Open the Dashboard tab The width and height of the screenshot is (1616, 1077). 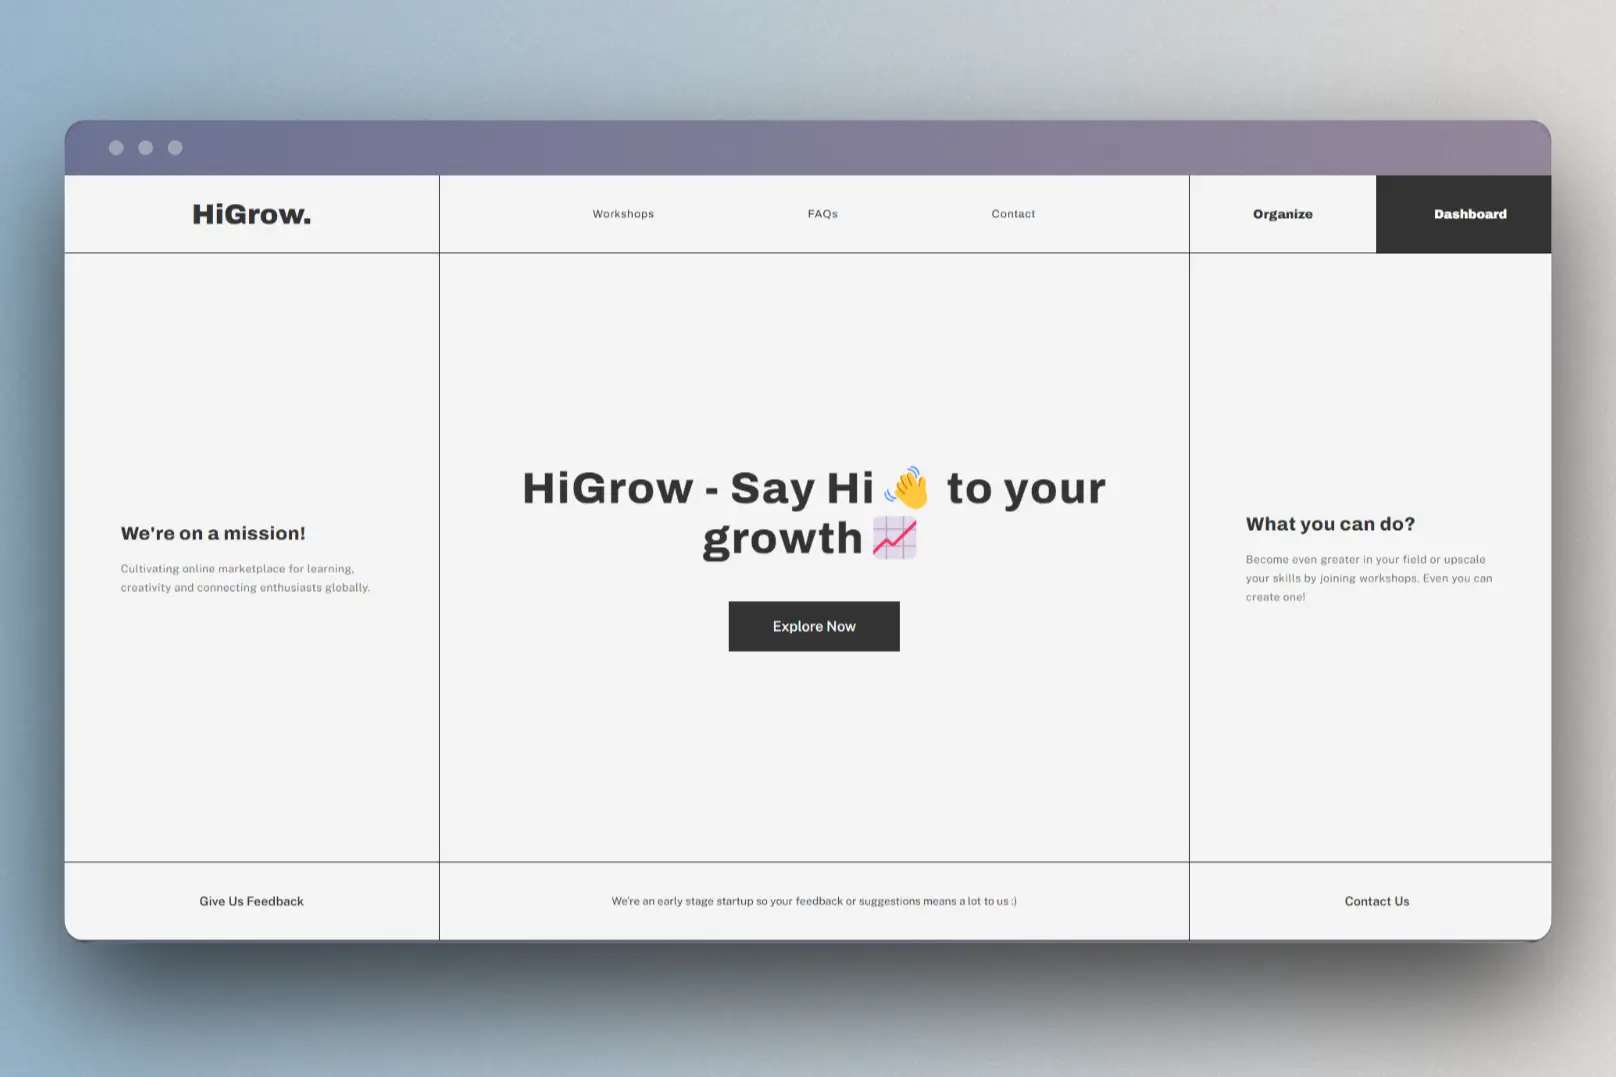[1470, 213]
